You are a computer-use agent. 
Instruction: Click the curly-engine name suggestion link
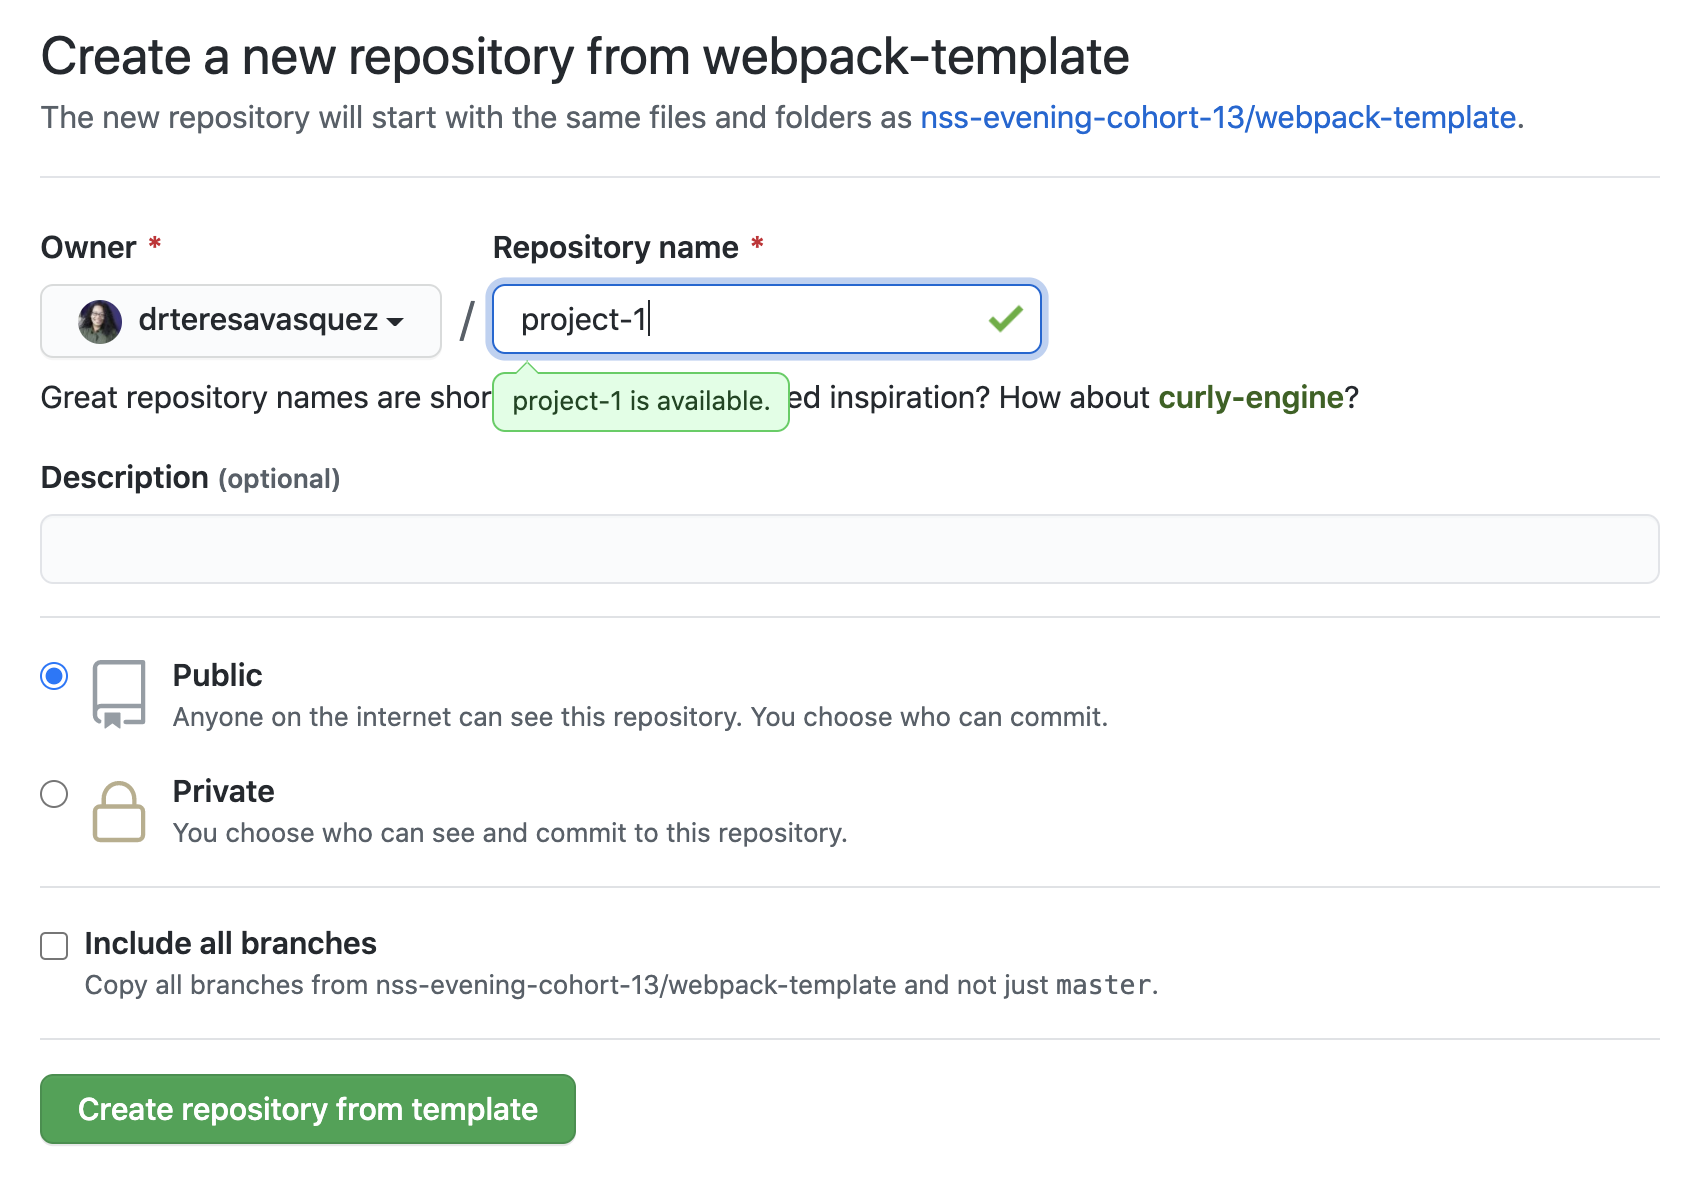pyautogui.click(x=1251, y=397)
